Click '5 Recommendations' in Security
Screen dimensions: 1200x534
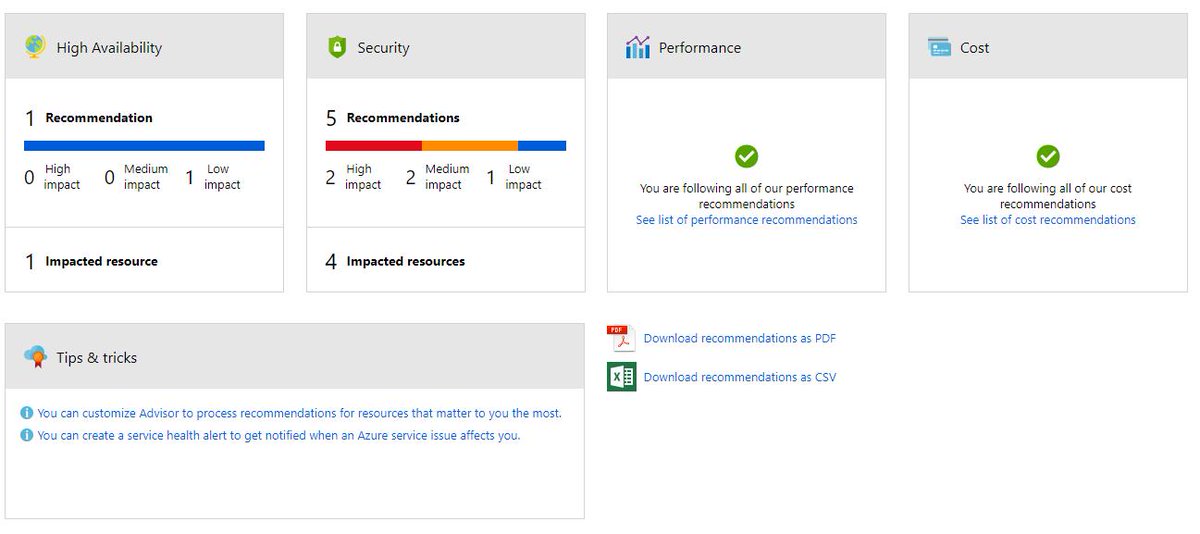(393, 118)
